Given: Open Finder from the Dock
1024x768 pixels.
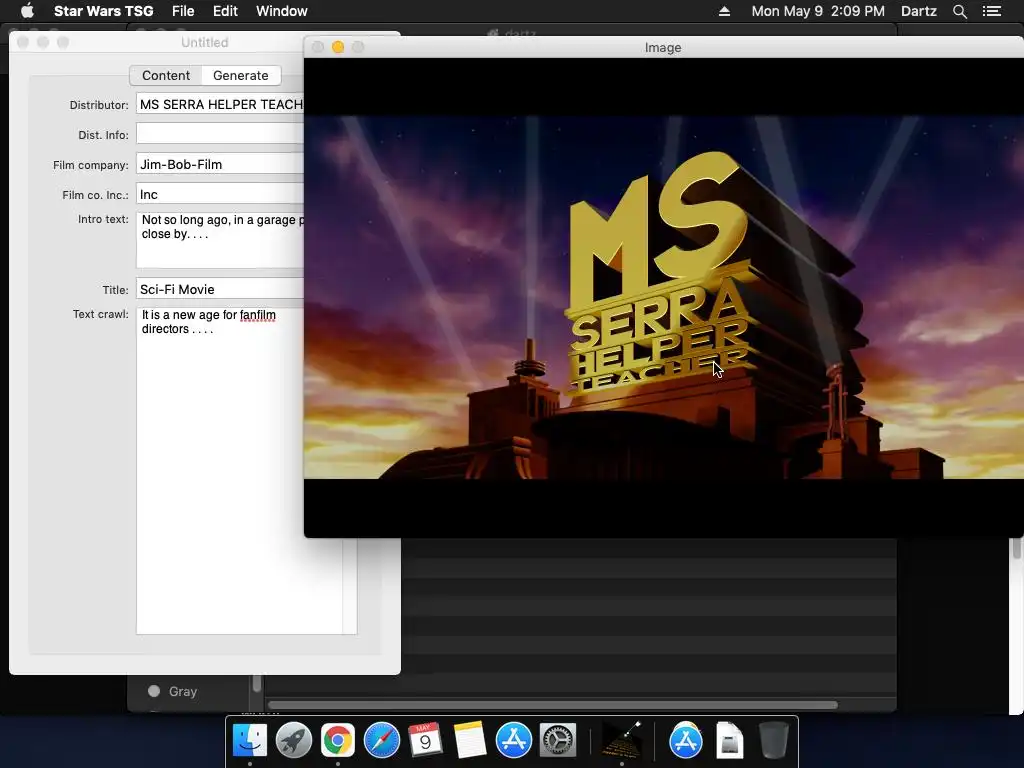Looking at the screenshot, I should click(x=249, y=741).
